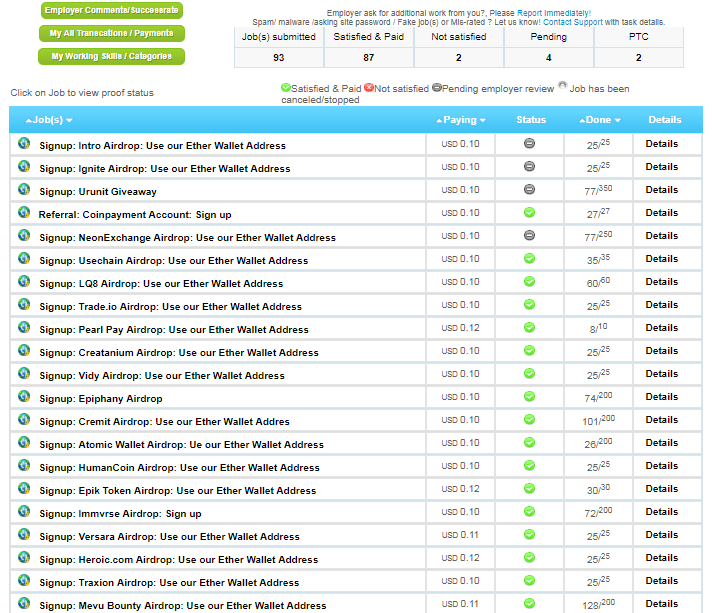The image size is (712, 613).
Task: Open Details for Mevu Bounty Airdrop job
Action: pos(662,603)
